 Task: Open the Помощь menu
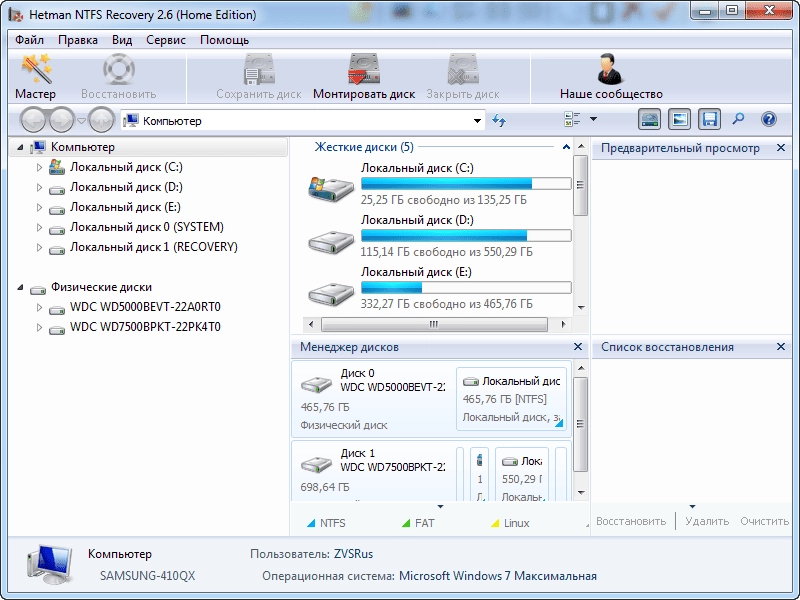pos(224,40)
